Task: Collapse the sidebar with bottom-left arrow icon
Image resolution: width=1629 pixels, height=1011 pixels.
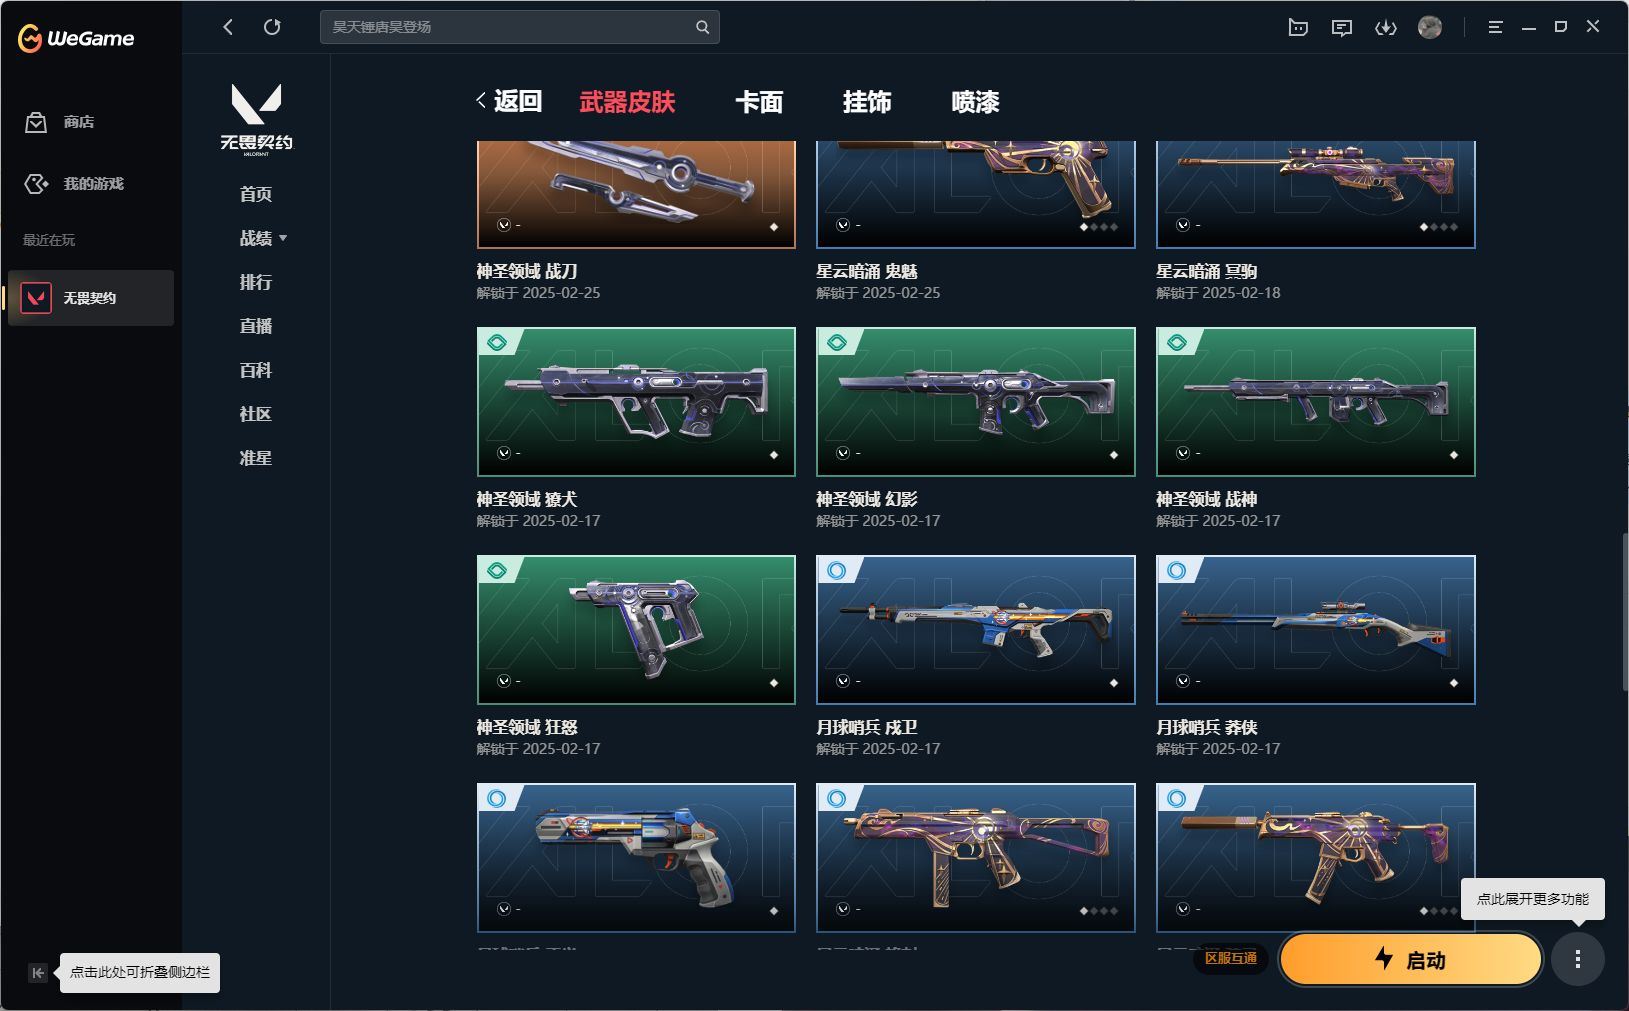Action: [x=38, y=972]
